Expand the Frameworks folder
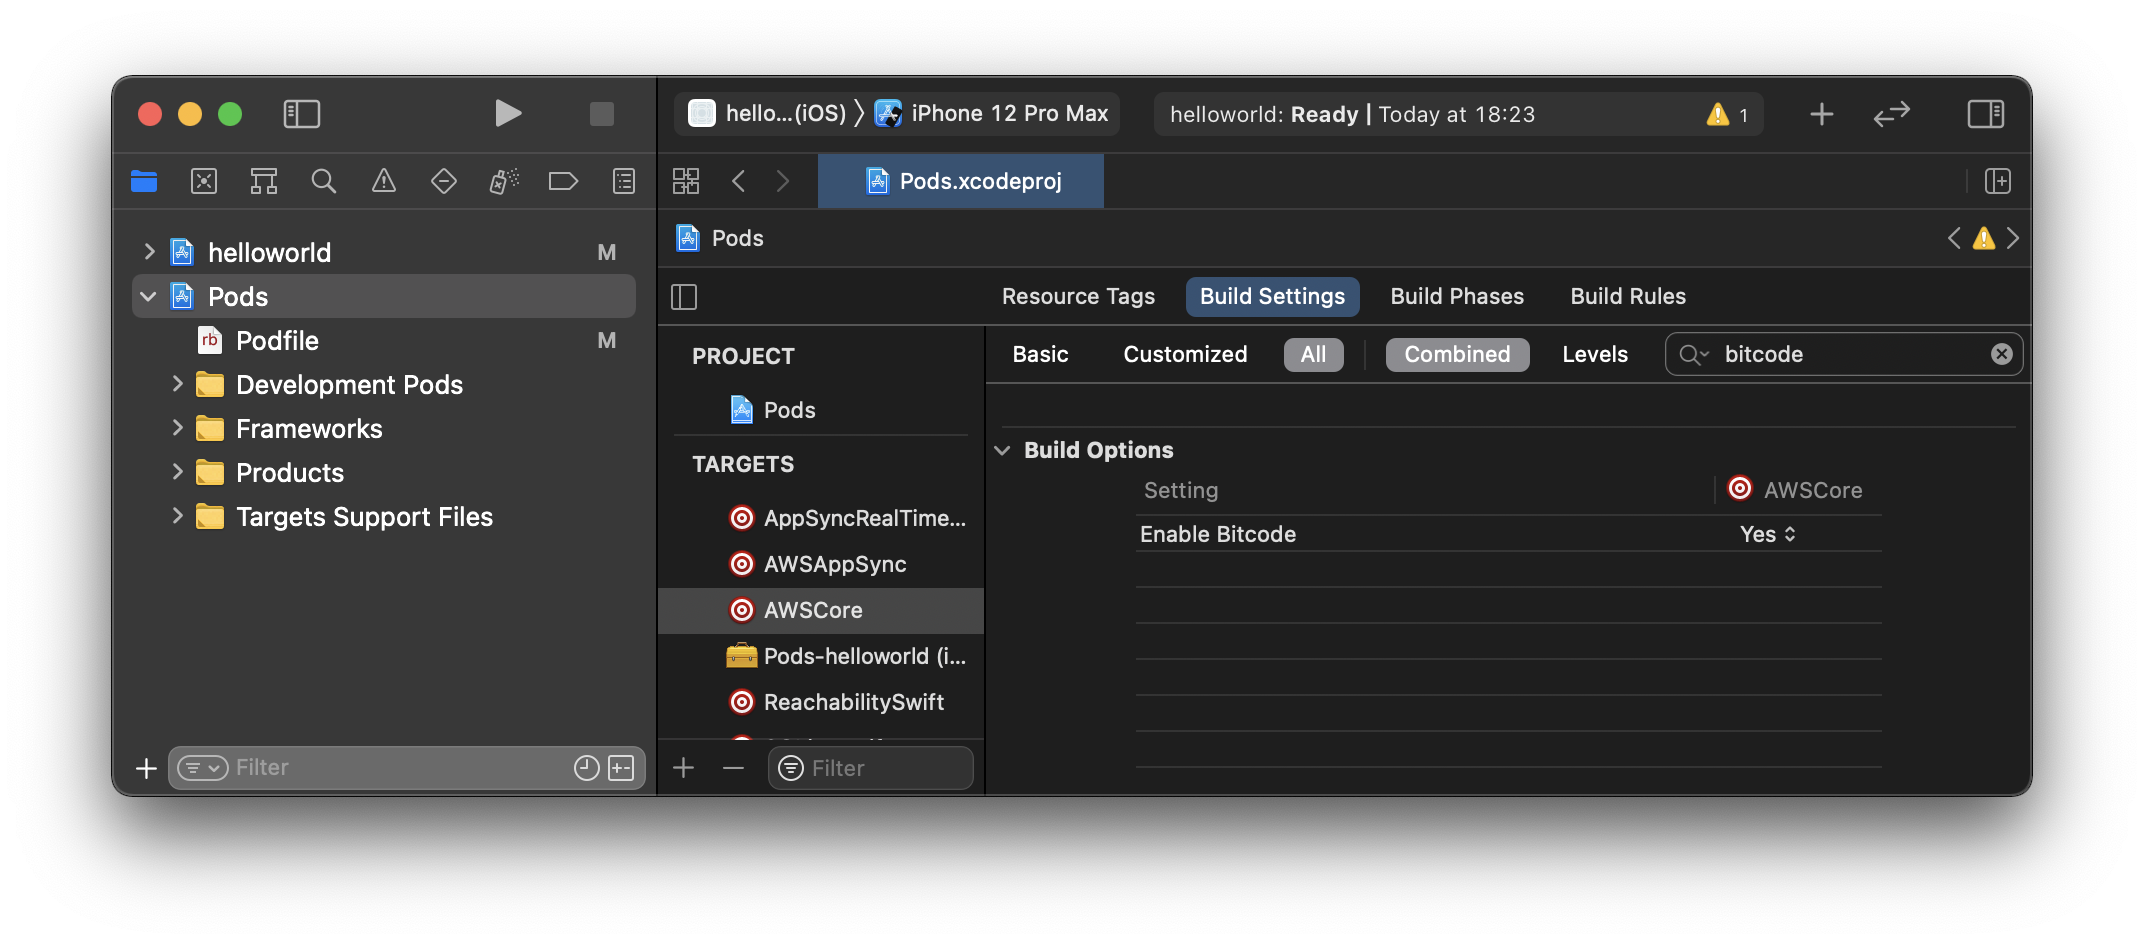 tap(177, 428)
